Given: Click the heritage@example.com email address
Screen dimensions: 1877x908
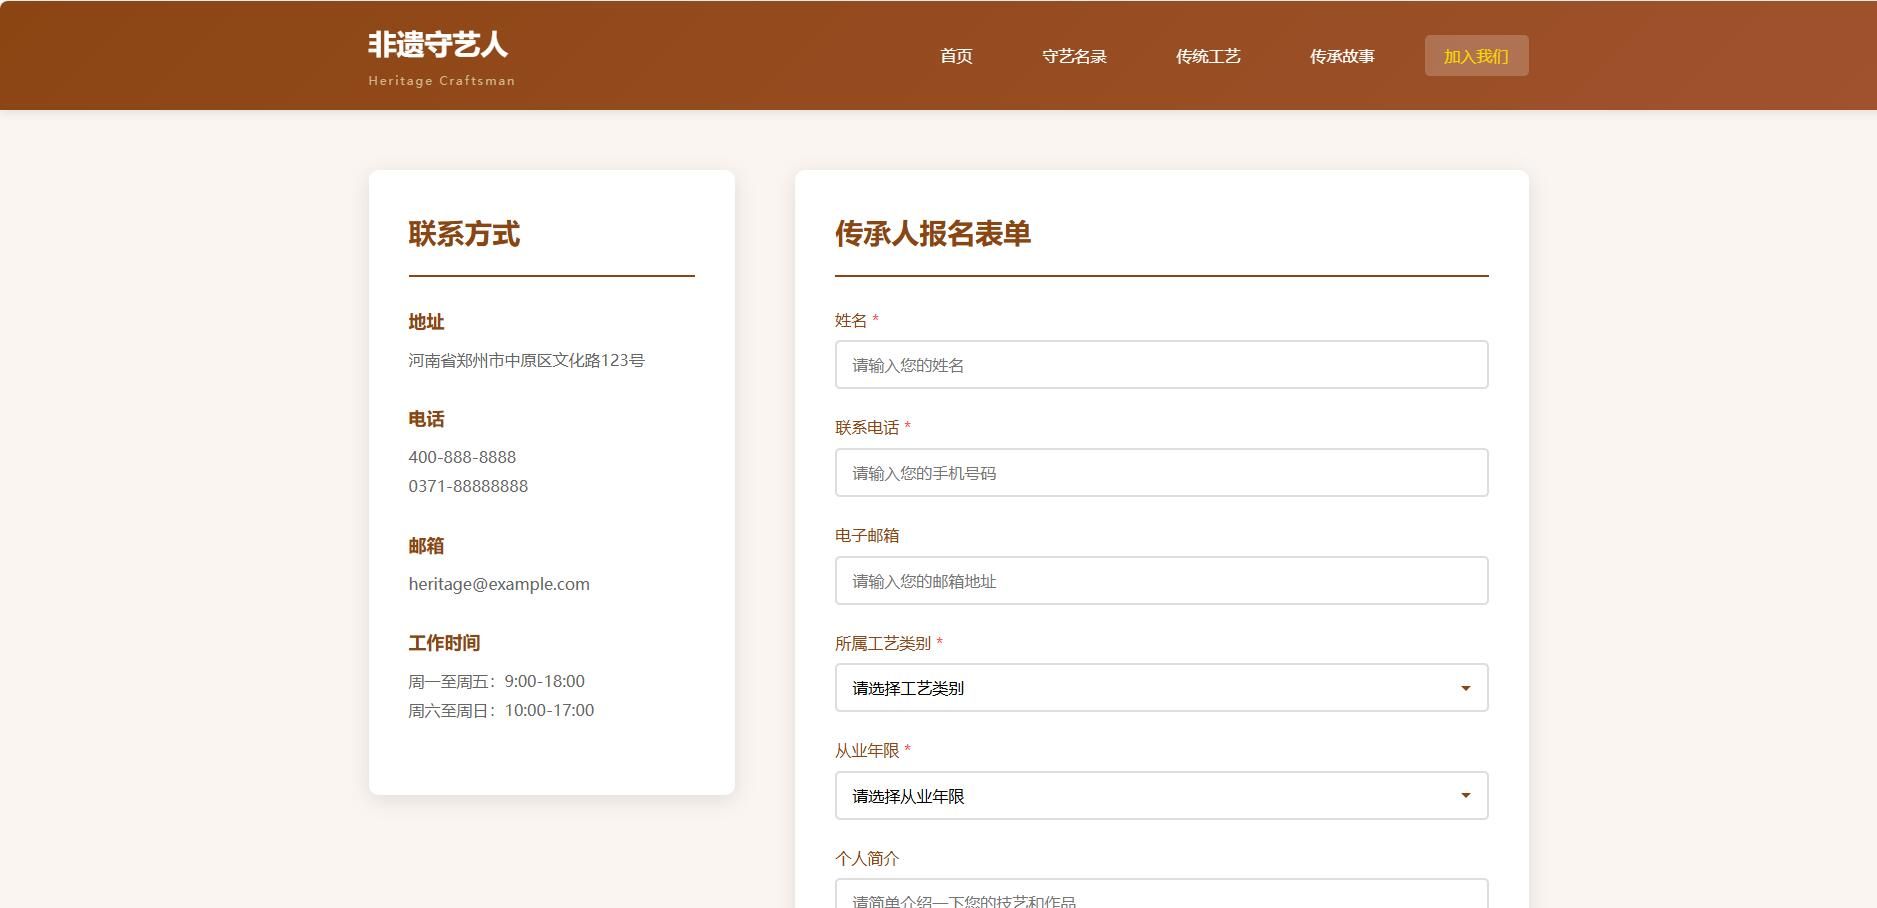Looking at the screenshot, I should 499,584.
